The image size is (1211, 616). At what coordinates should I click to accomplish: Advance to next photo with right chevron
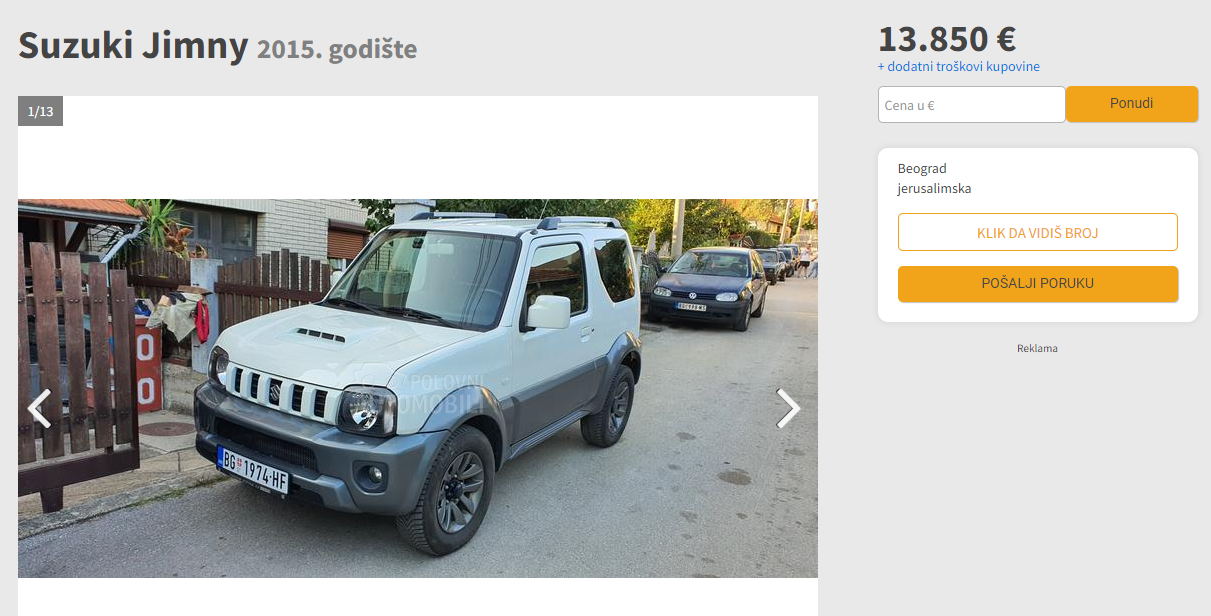click(788, 408)
